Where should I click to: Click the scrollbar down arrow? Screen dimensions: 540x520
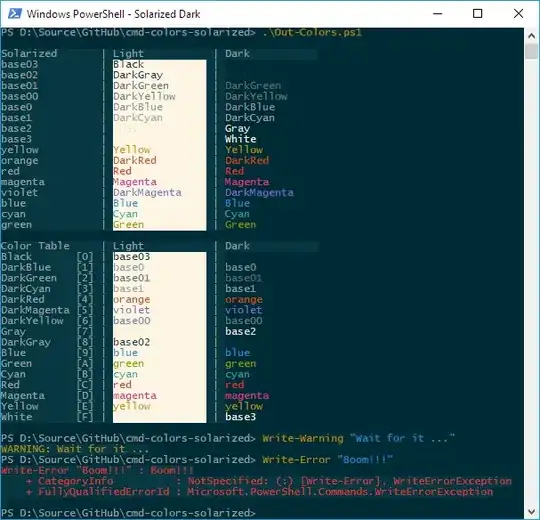531,512
